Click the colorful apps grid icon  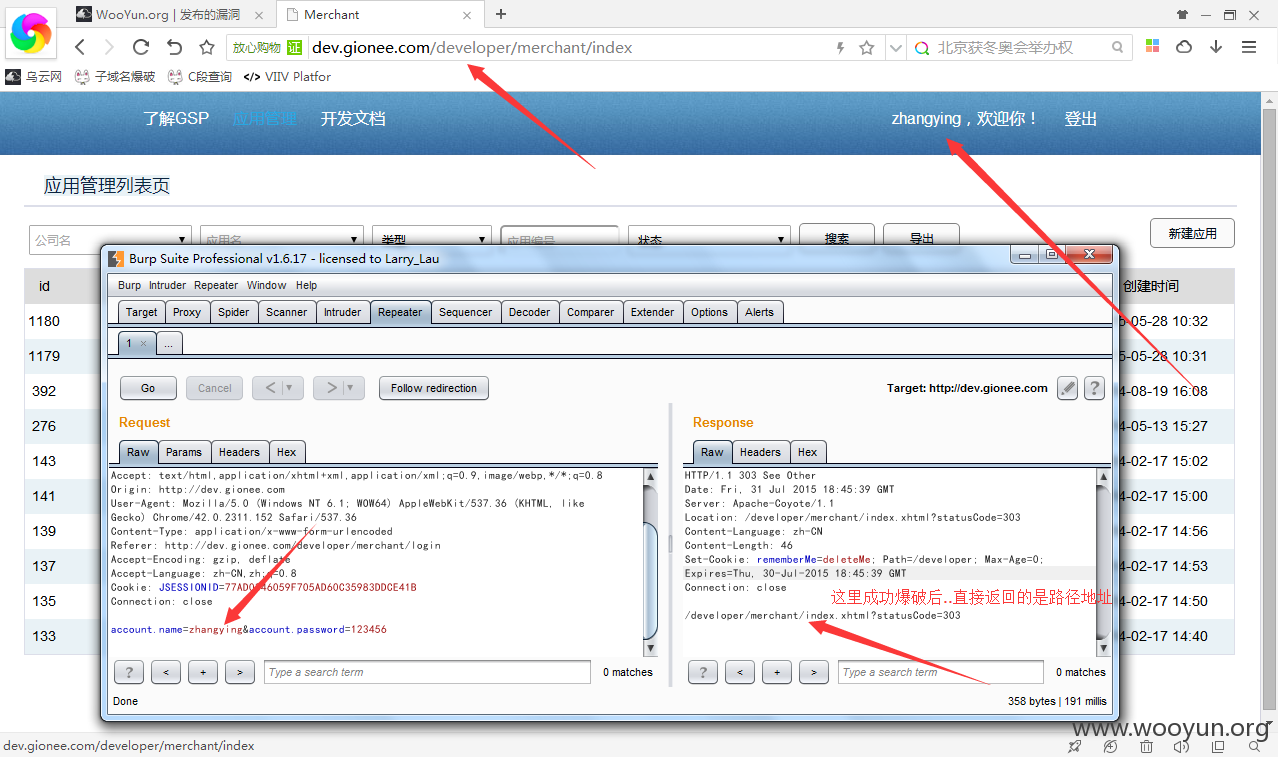pyautogui.click(x=1153, y=47)
